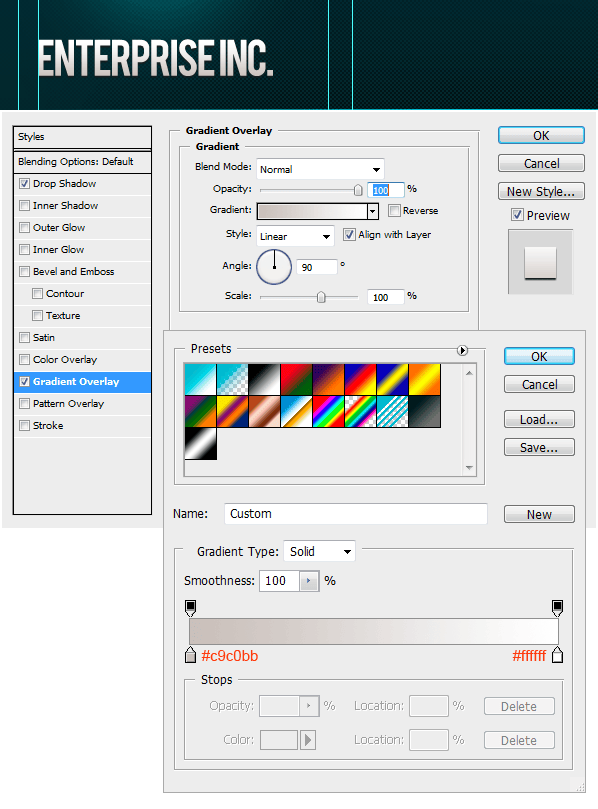Screen dimensions: 598x809
Task: Open the Blend Mode dropdown
Action: point(320,169)
